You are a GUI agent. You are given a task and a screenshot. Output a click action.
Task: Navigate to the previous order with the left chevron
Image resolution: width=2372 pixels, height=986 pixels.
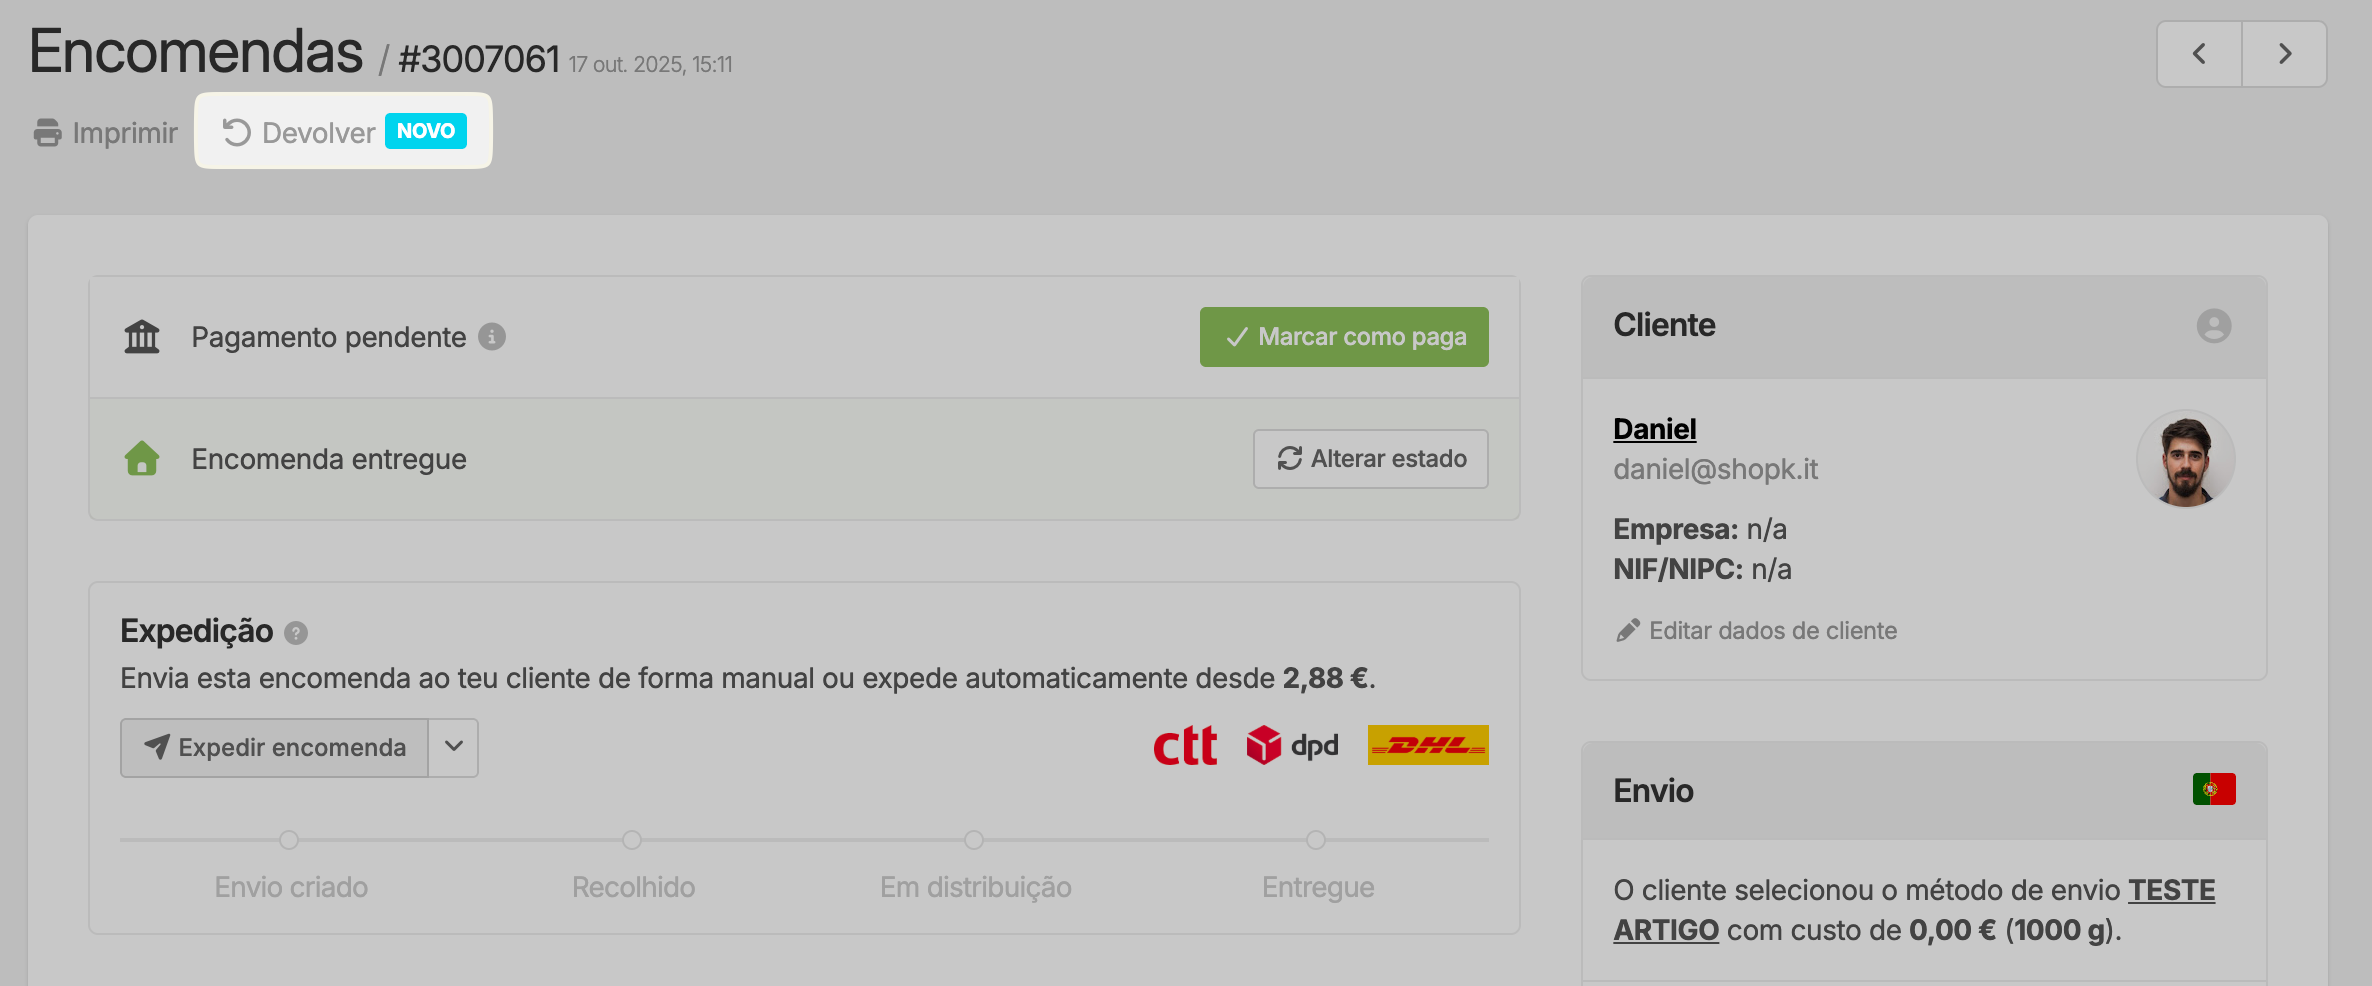tap(2199, 54)
